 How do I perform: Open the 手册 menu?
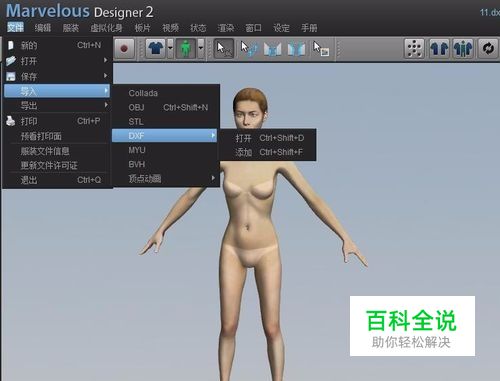[x=309, y=28]
